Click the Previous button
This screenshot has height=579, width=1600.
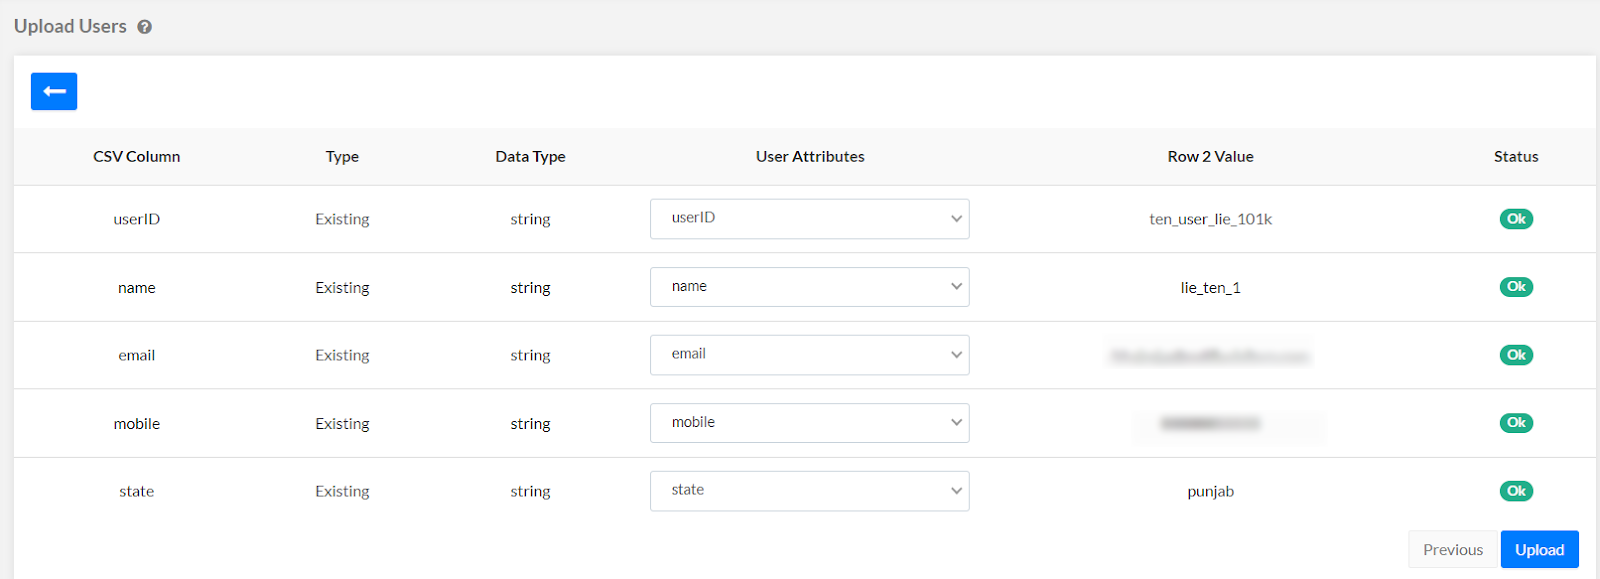coord(1453,549)
